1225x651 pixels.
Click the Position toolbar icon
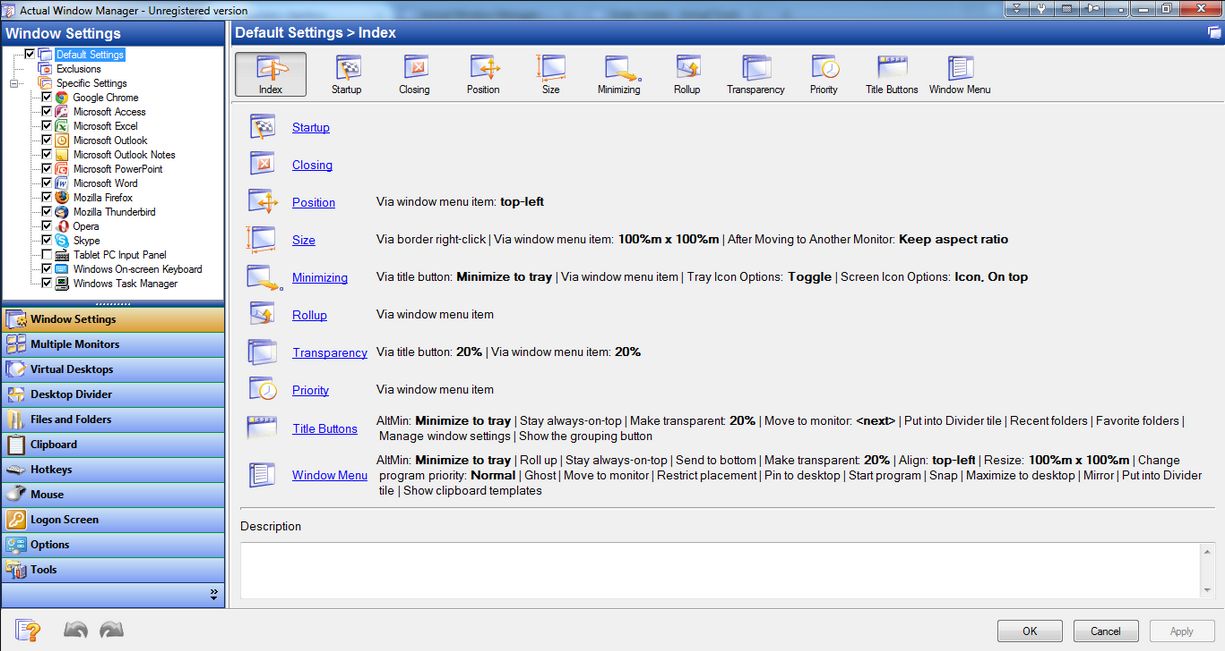point(483,73)
